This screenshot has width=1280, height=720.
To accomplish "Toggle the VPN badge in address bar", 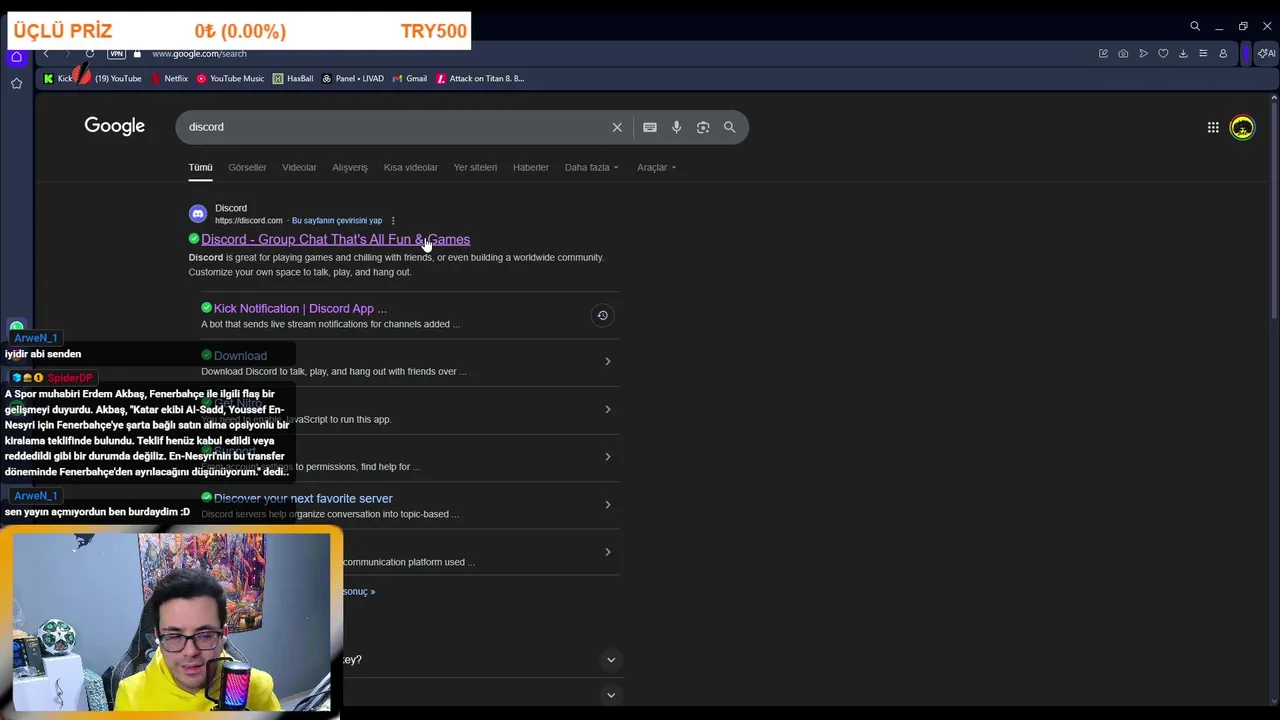I will coord(116,54).
